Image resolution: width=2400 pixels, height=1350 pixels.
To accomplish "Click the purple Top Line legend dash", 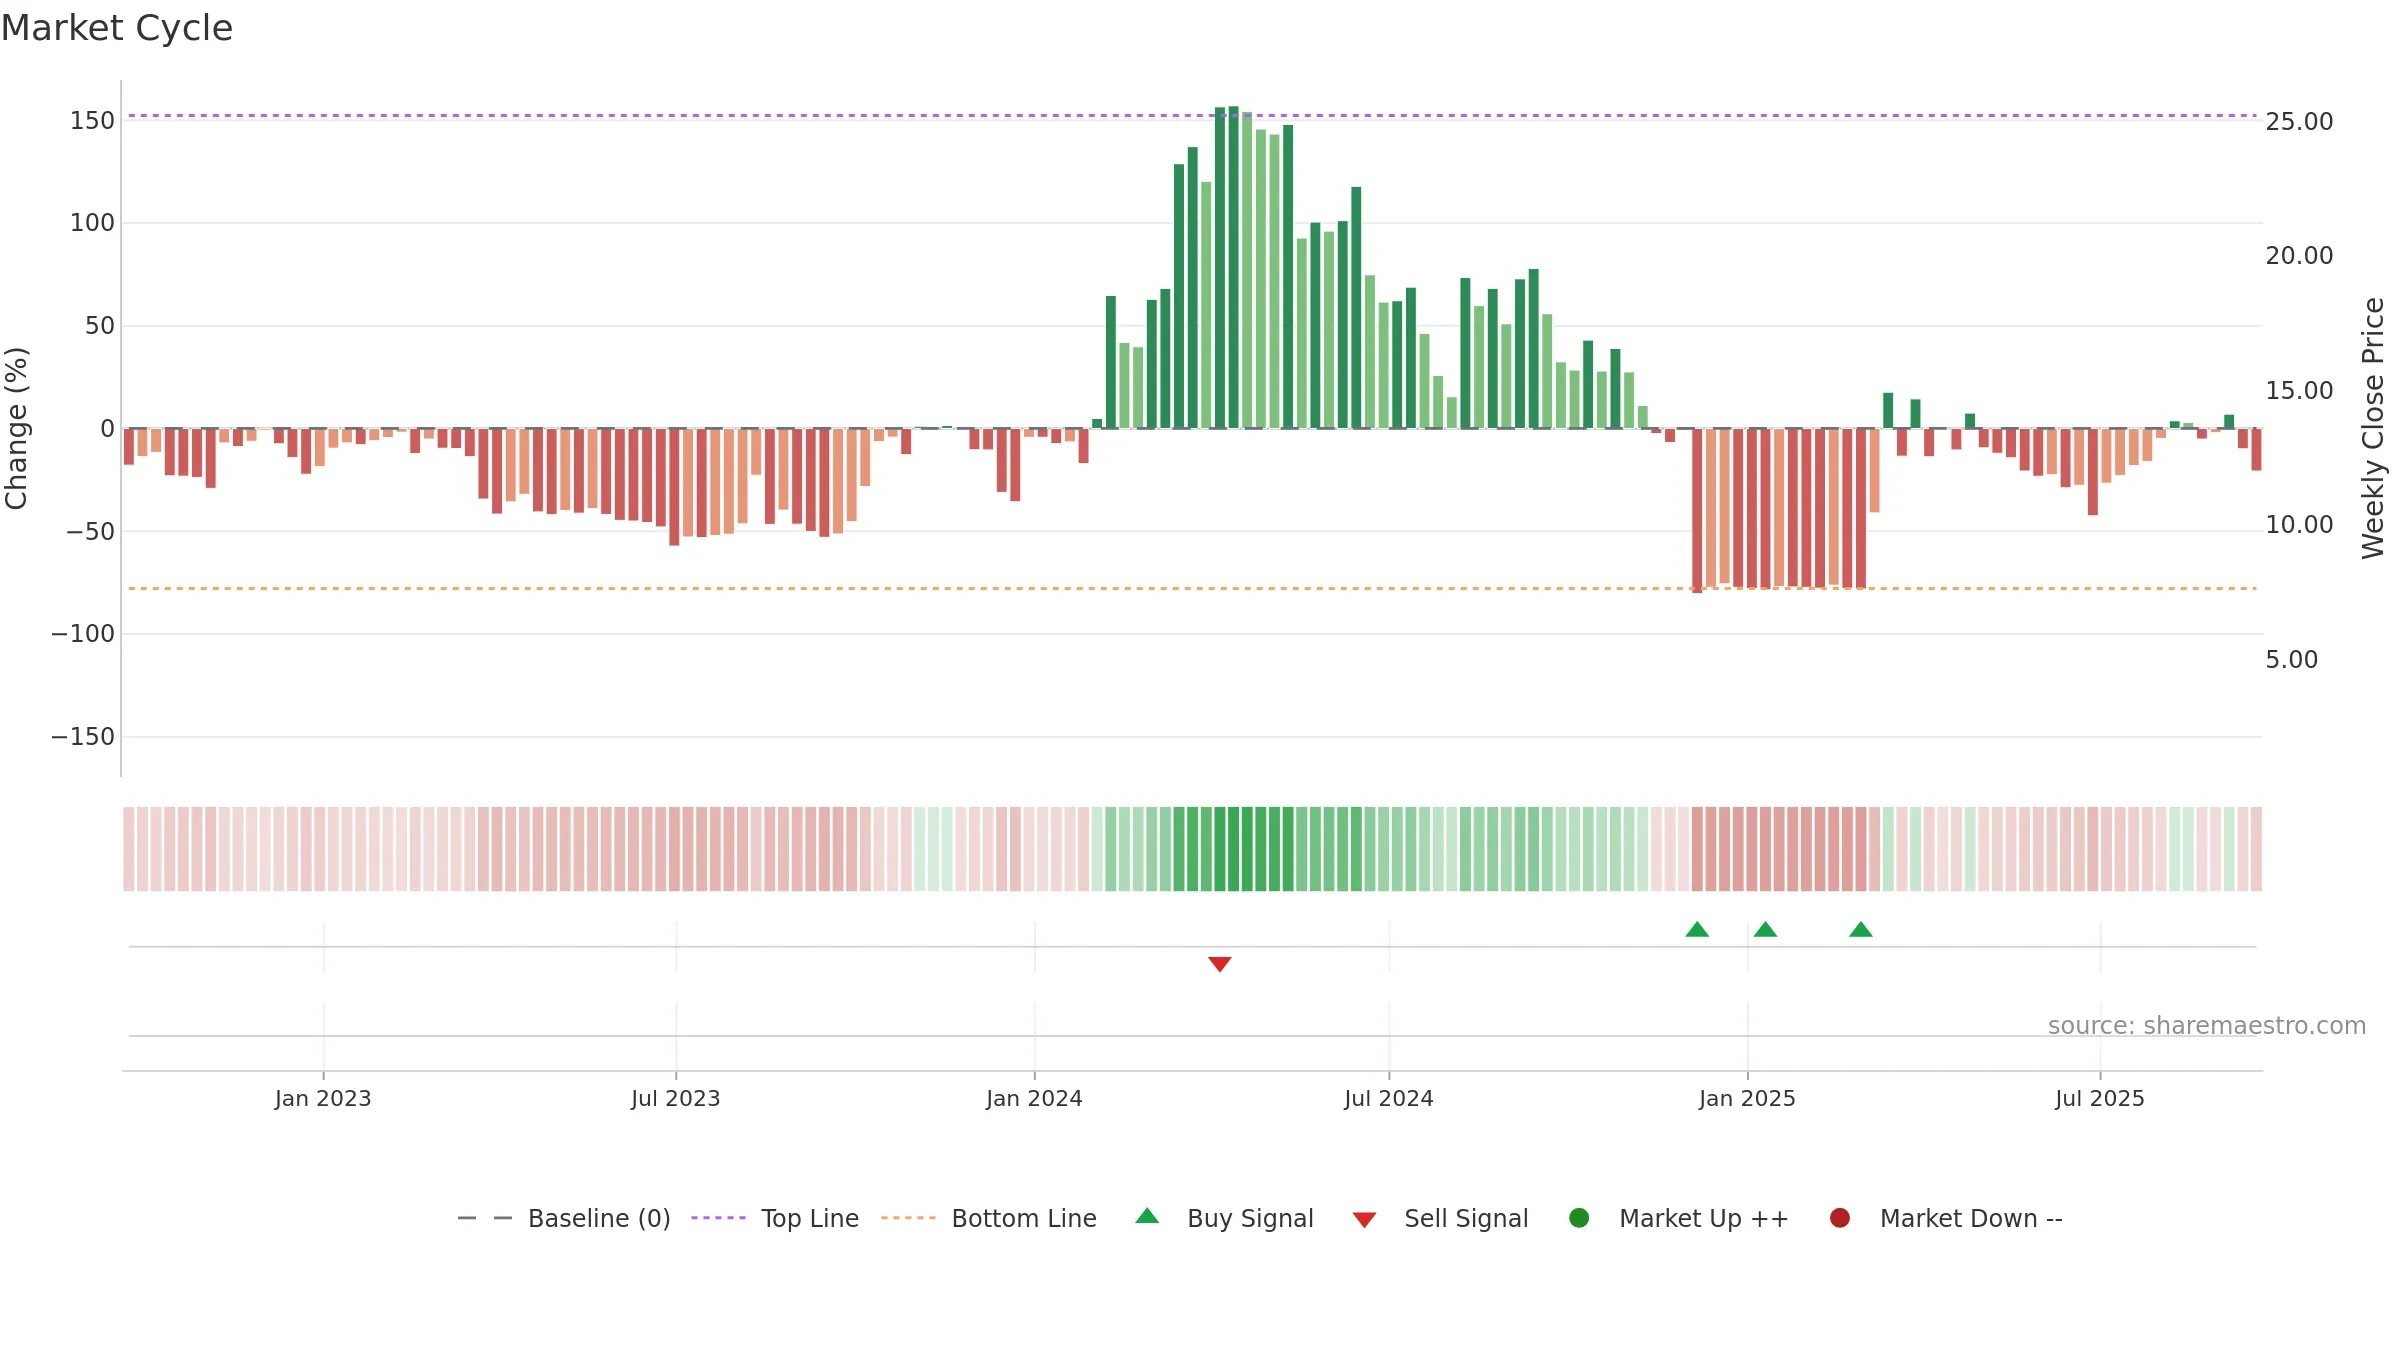I will pos(718,1218).
